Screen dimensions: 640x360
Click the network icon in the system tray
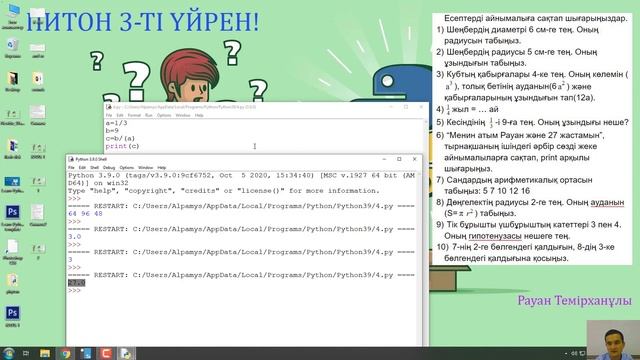(x=582, y=353)
